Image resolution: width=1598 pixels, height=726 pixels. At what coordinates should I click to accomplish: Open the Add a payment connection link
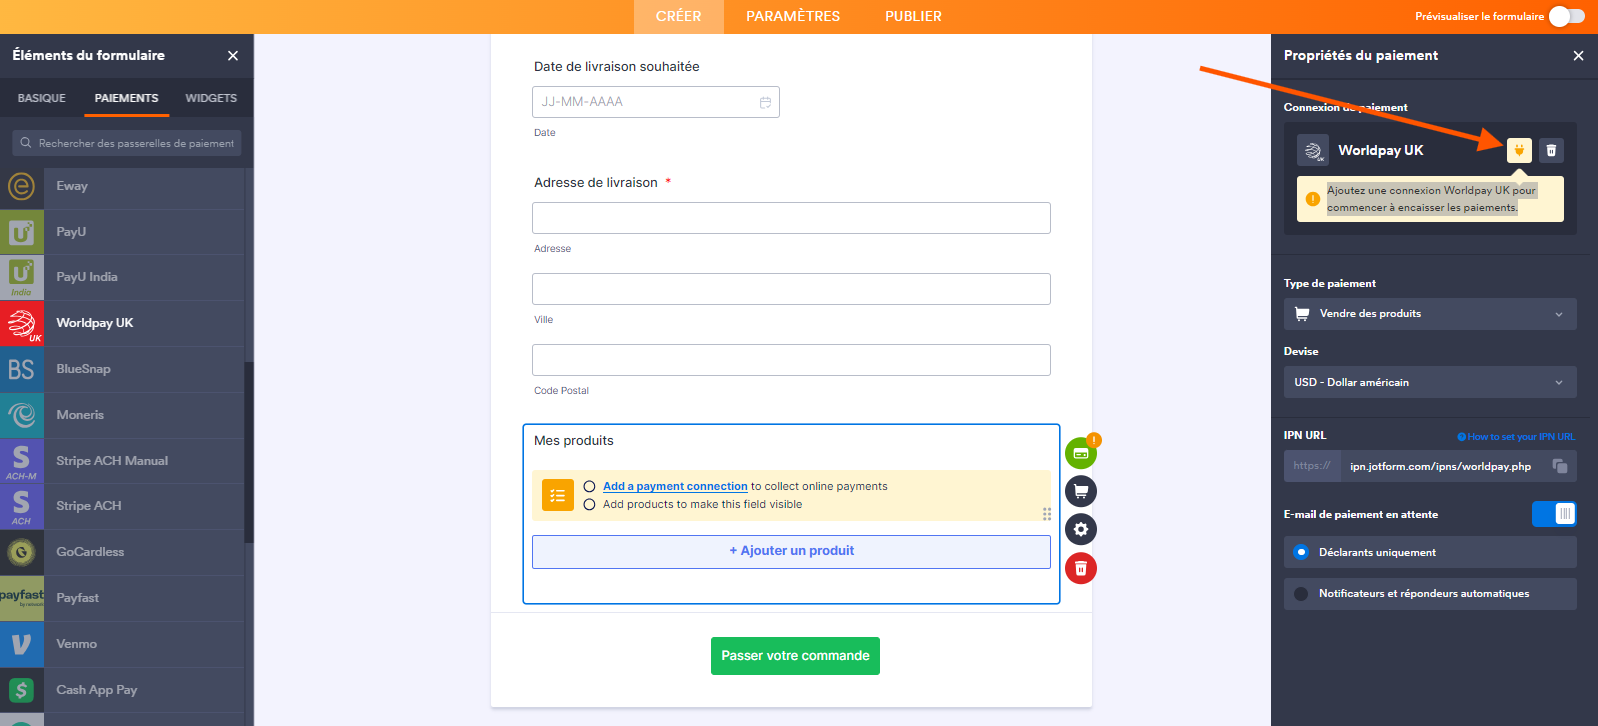pyautogui.click(x=675, y=486)
